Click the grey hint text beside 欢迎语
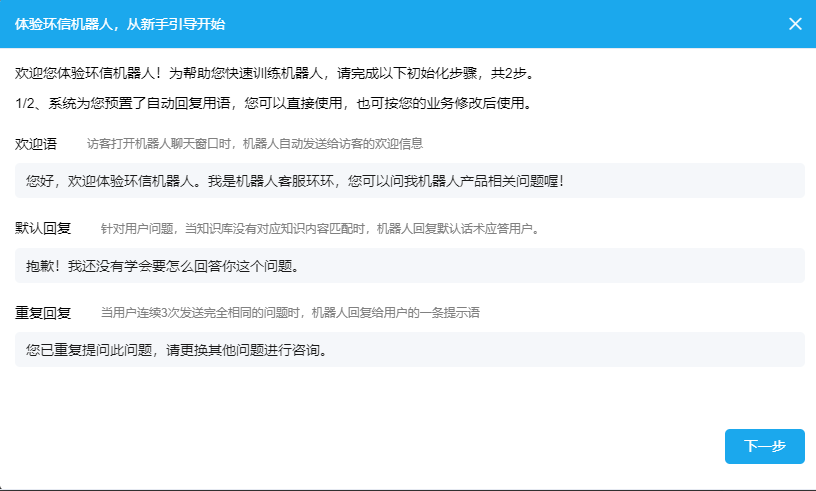 (x=255, y=144)
